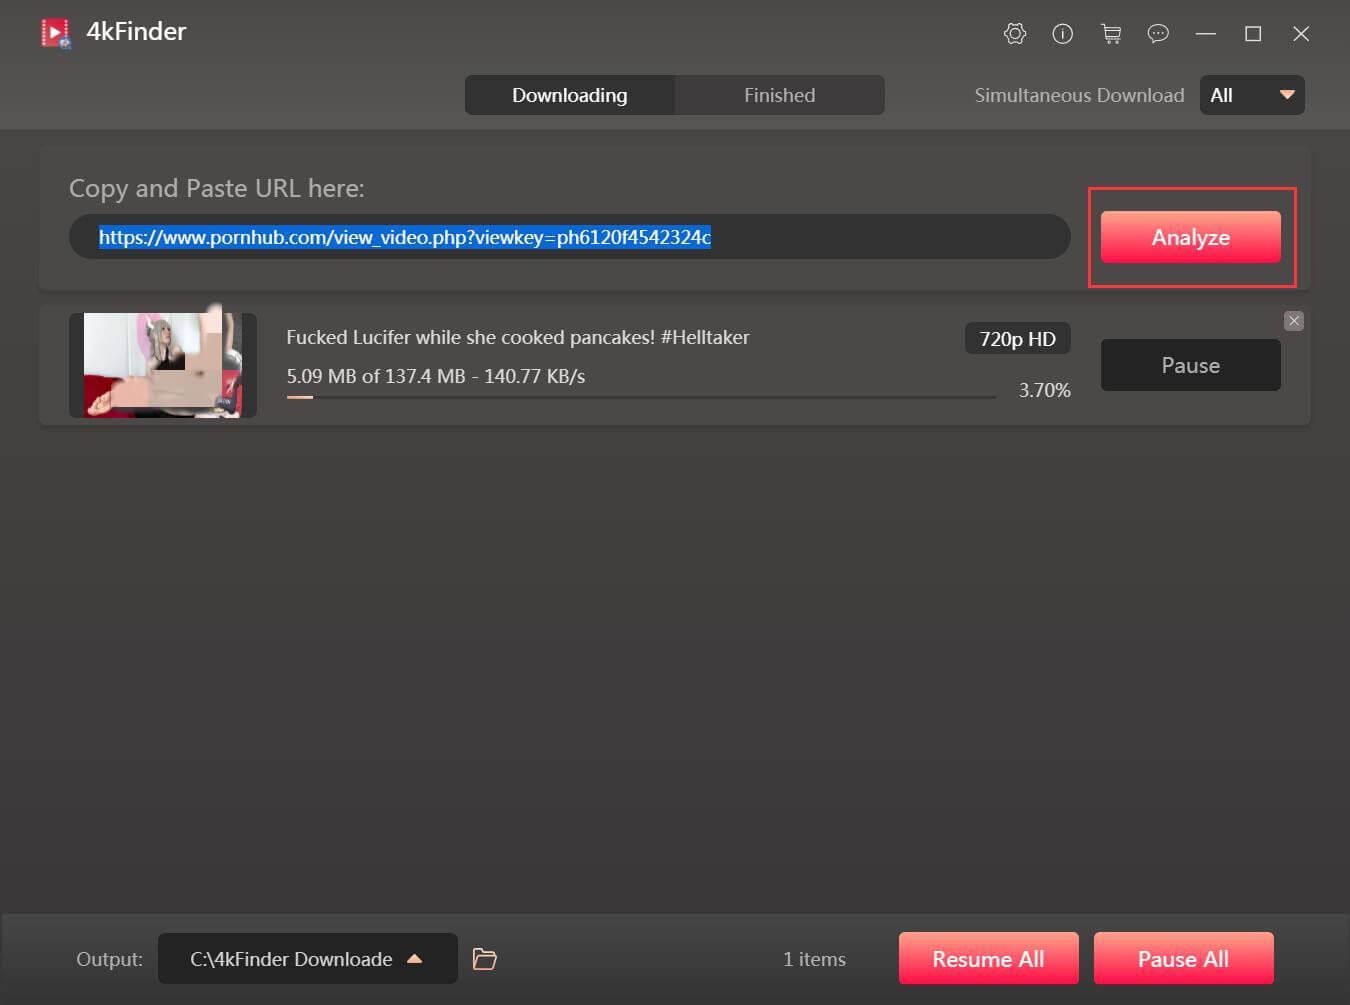Open the settings gear icon
This screenshot has width=1350, height=1005.
[1015, 34]
